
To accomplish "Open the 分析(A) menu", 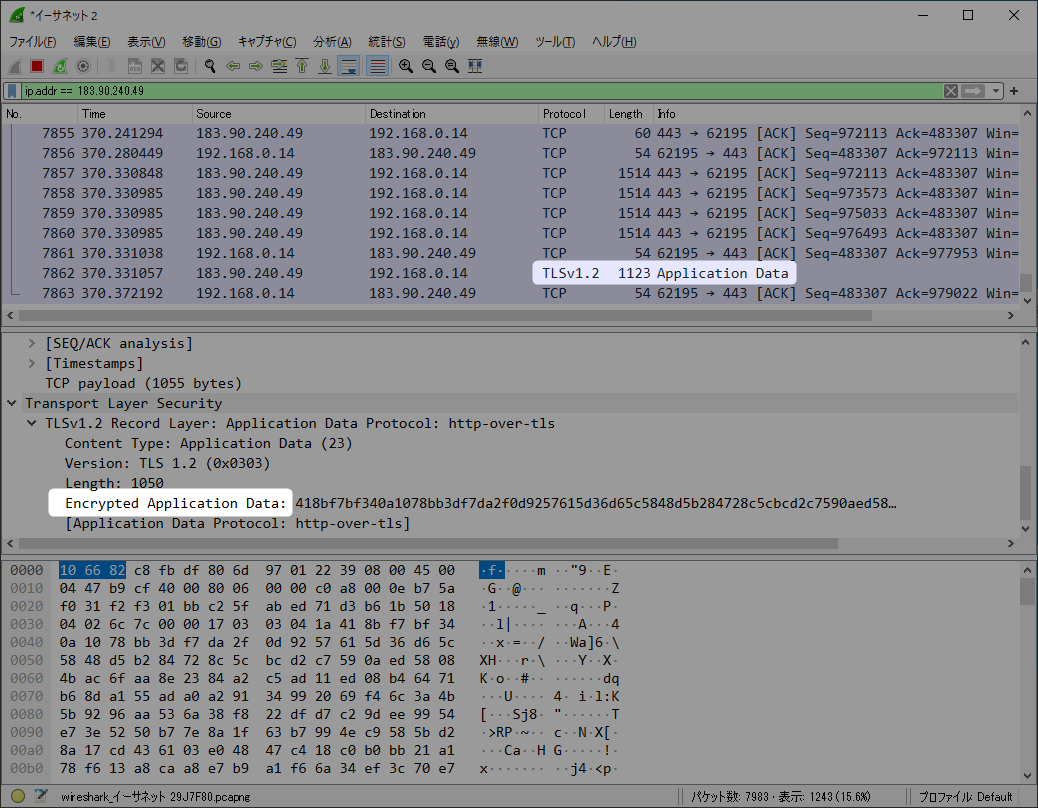I will (332, 42).
